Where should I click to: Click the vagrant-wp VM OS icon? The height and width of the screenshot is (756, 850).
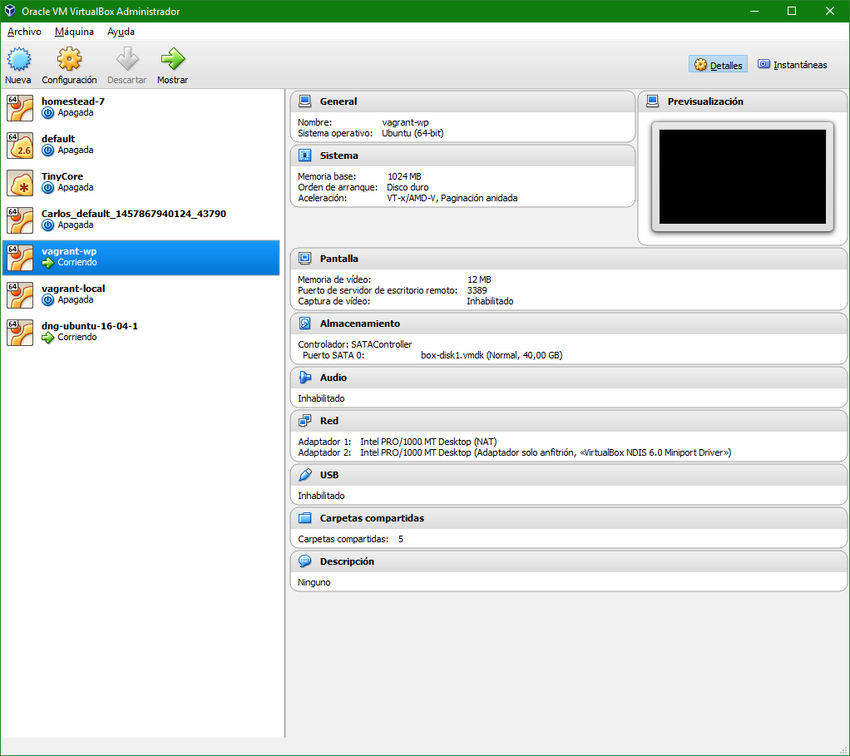(x=20, y=257)
